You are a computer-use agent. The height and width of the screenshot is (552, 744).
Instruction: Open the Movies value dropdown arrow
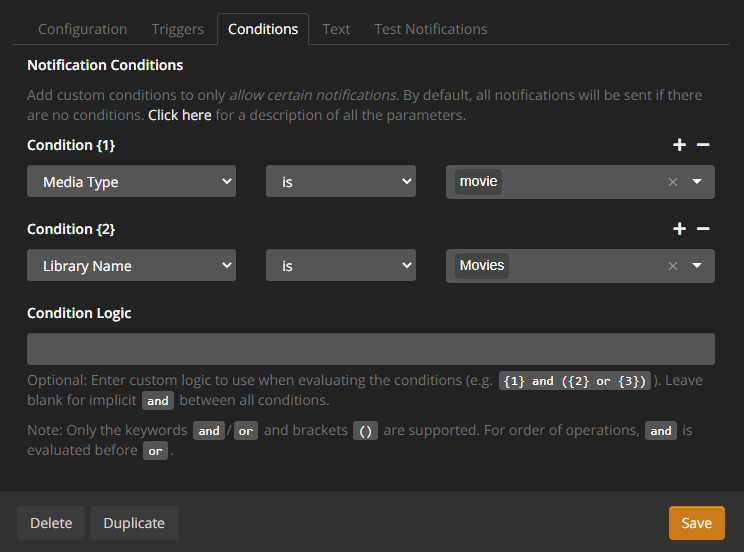697,265
